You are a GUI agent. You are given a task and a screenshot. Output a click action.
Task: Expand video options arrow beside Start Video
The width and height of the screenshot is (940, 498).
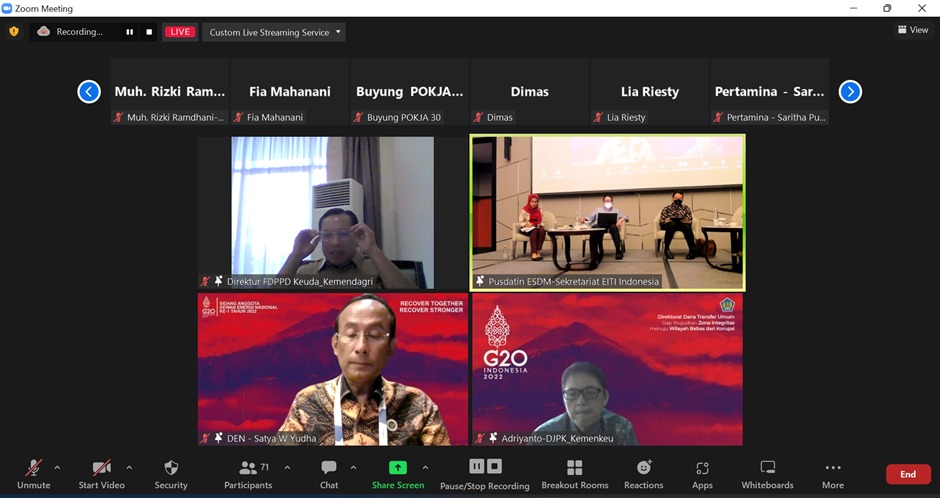coord(129,467)
